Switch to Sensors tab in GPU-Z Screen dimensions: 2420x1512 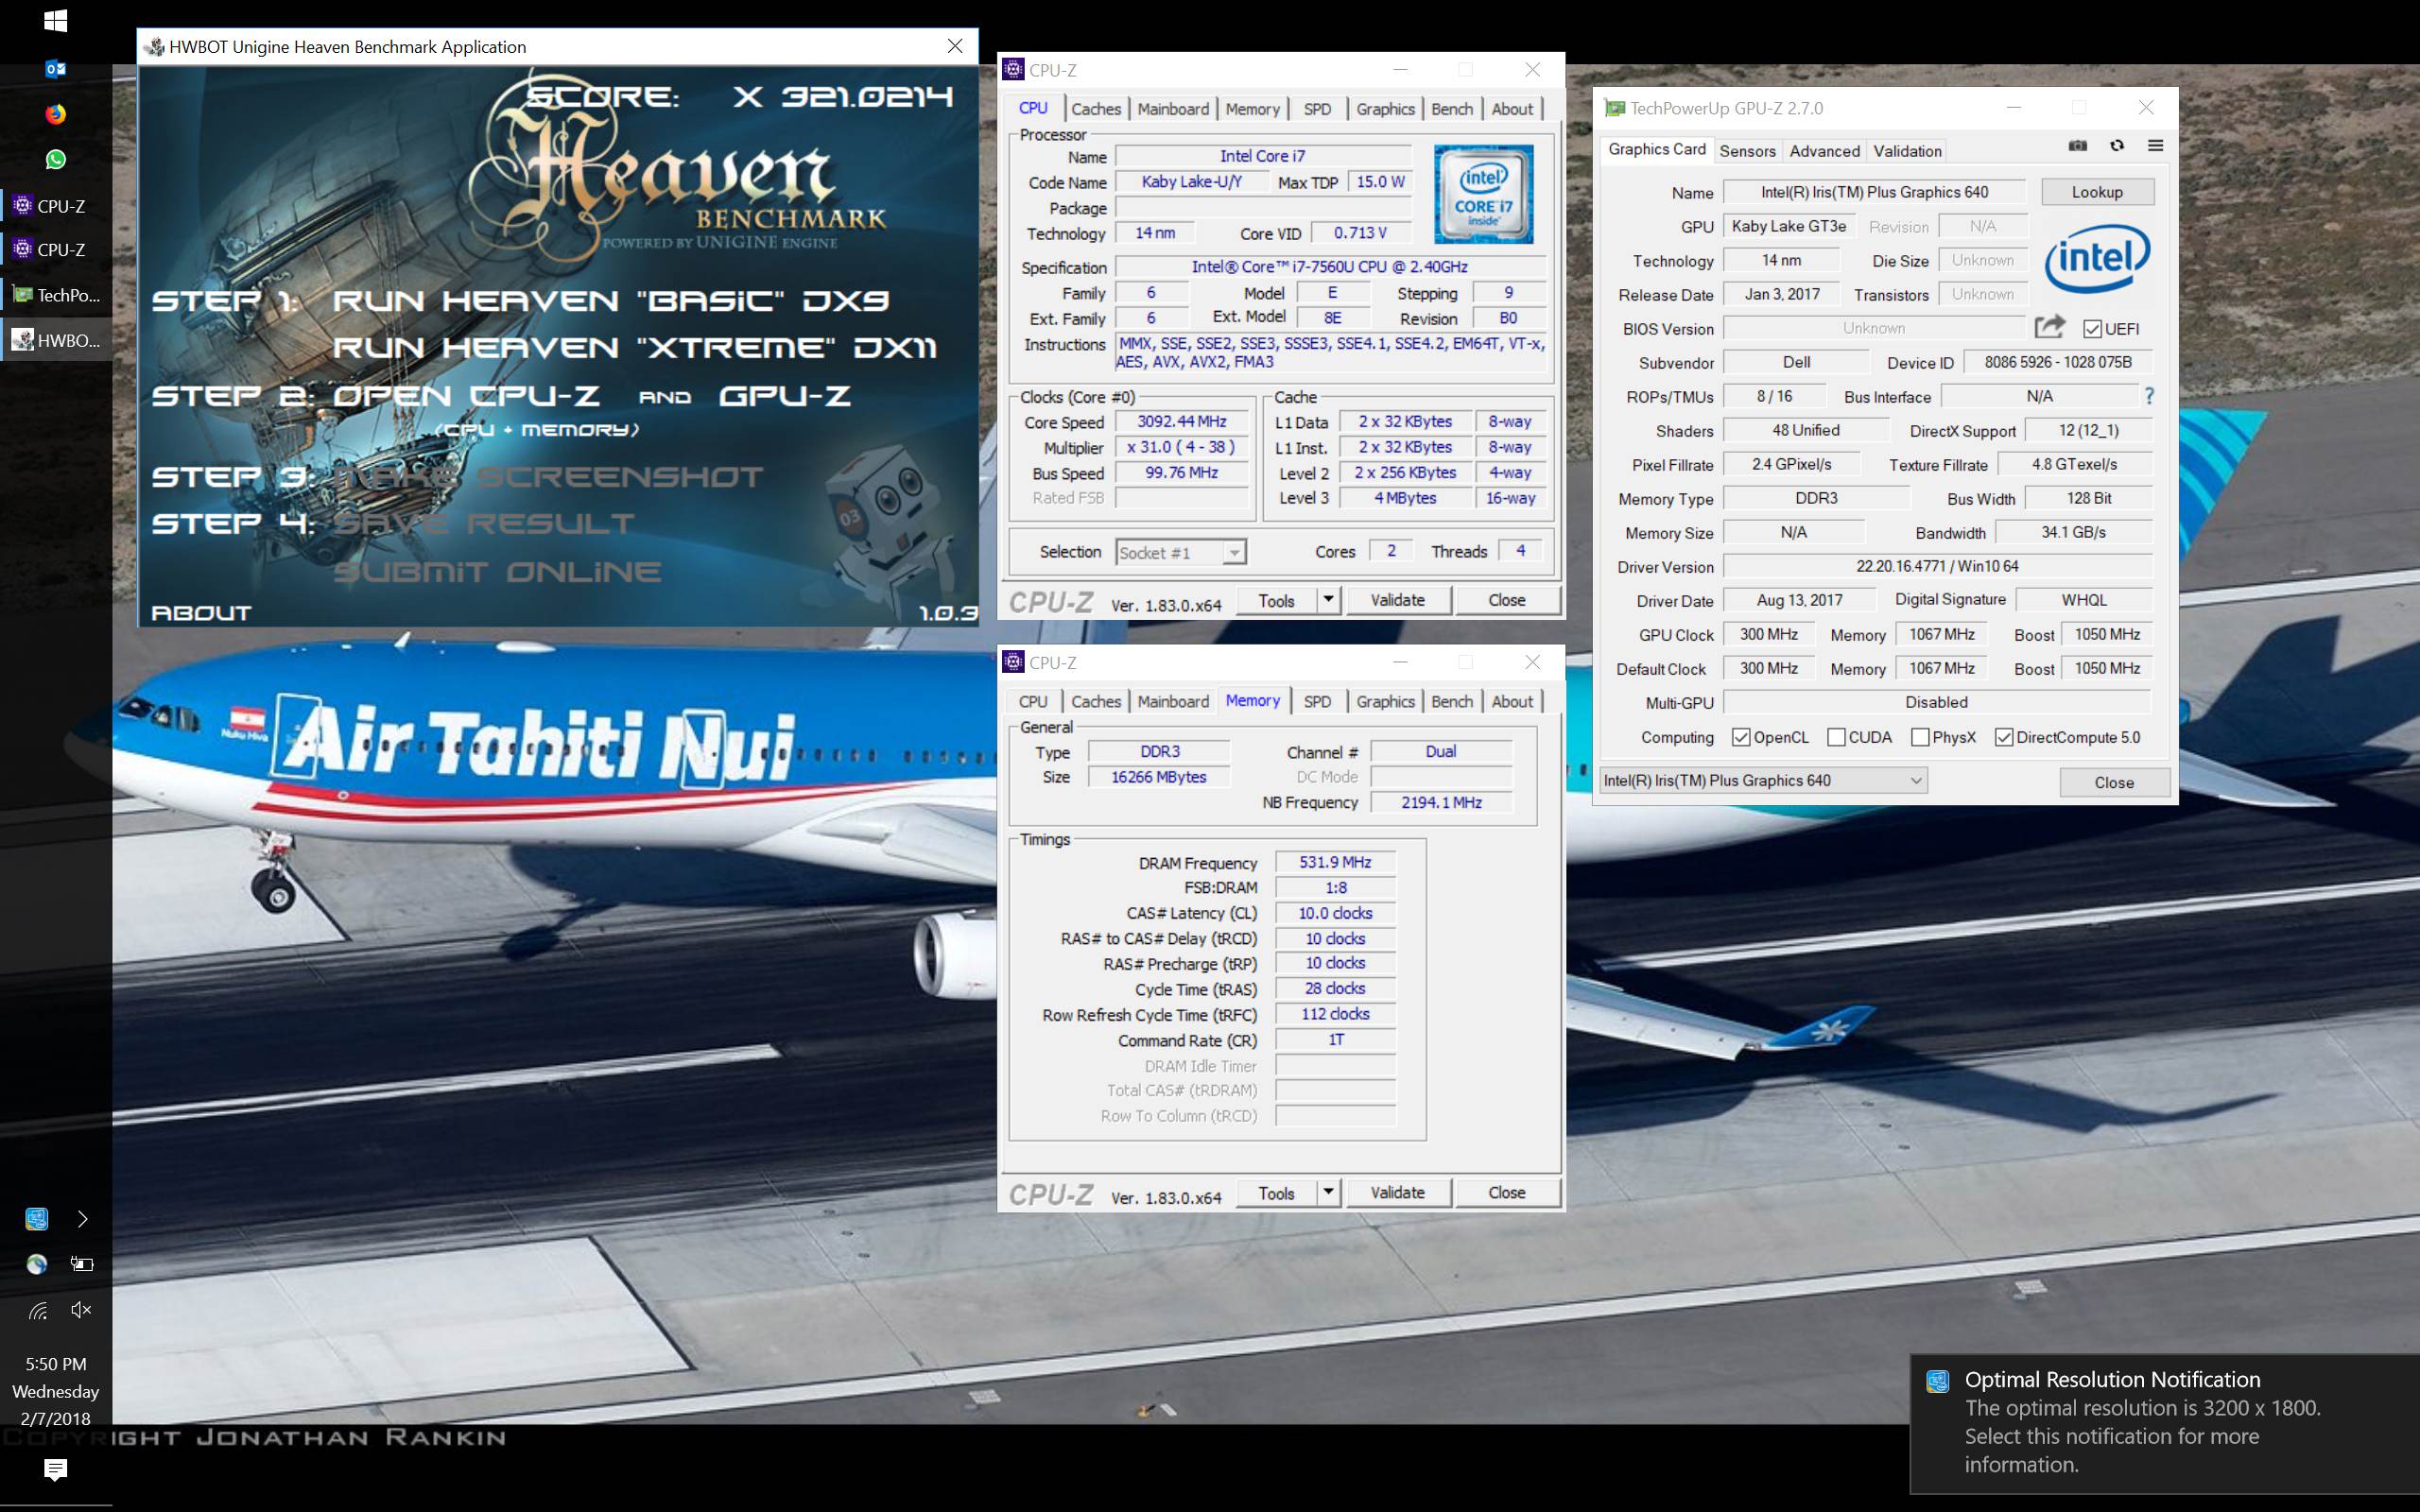click(1747, 151)
